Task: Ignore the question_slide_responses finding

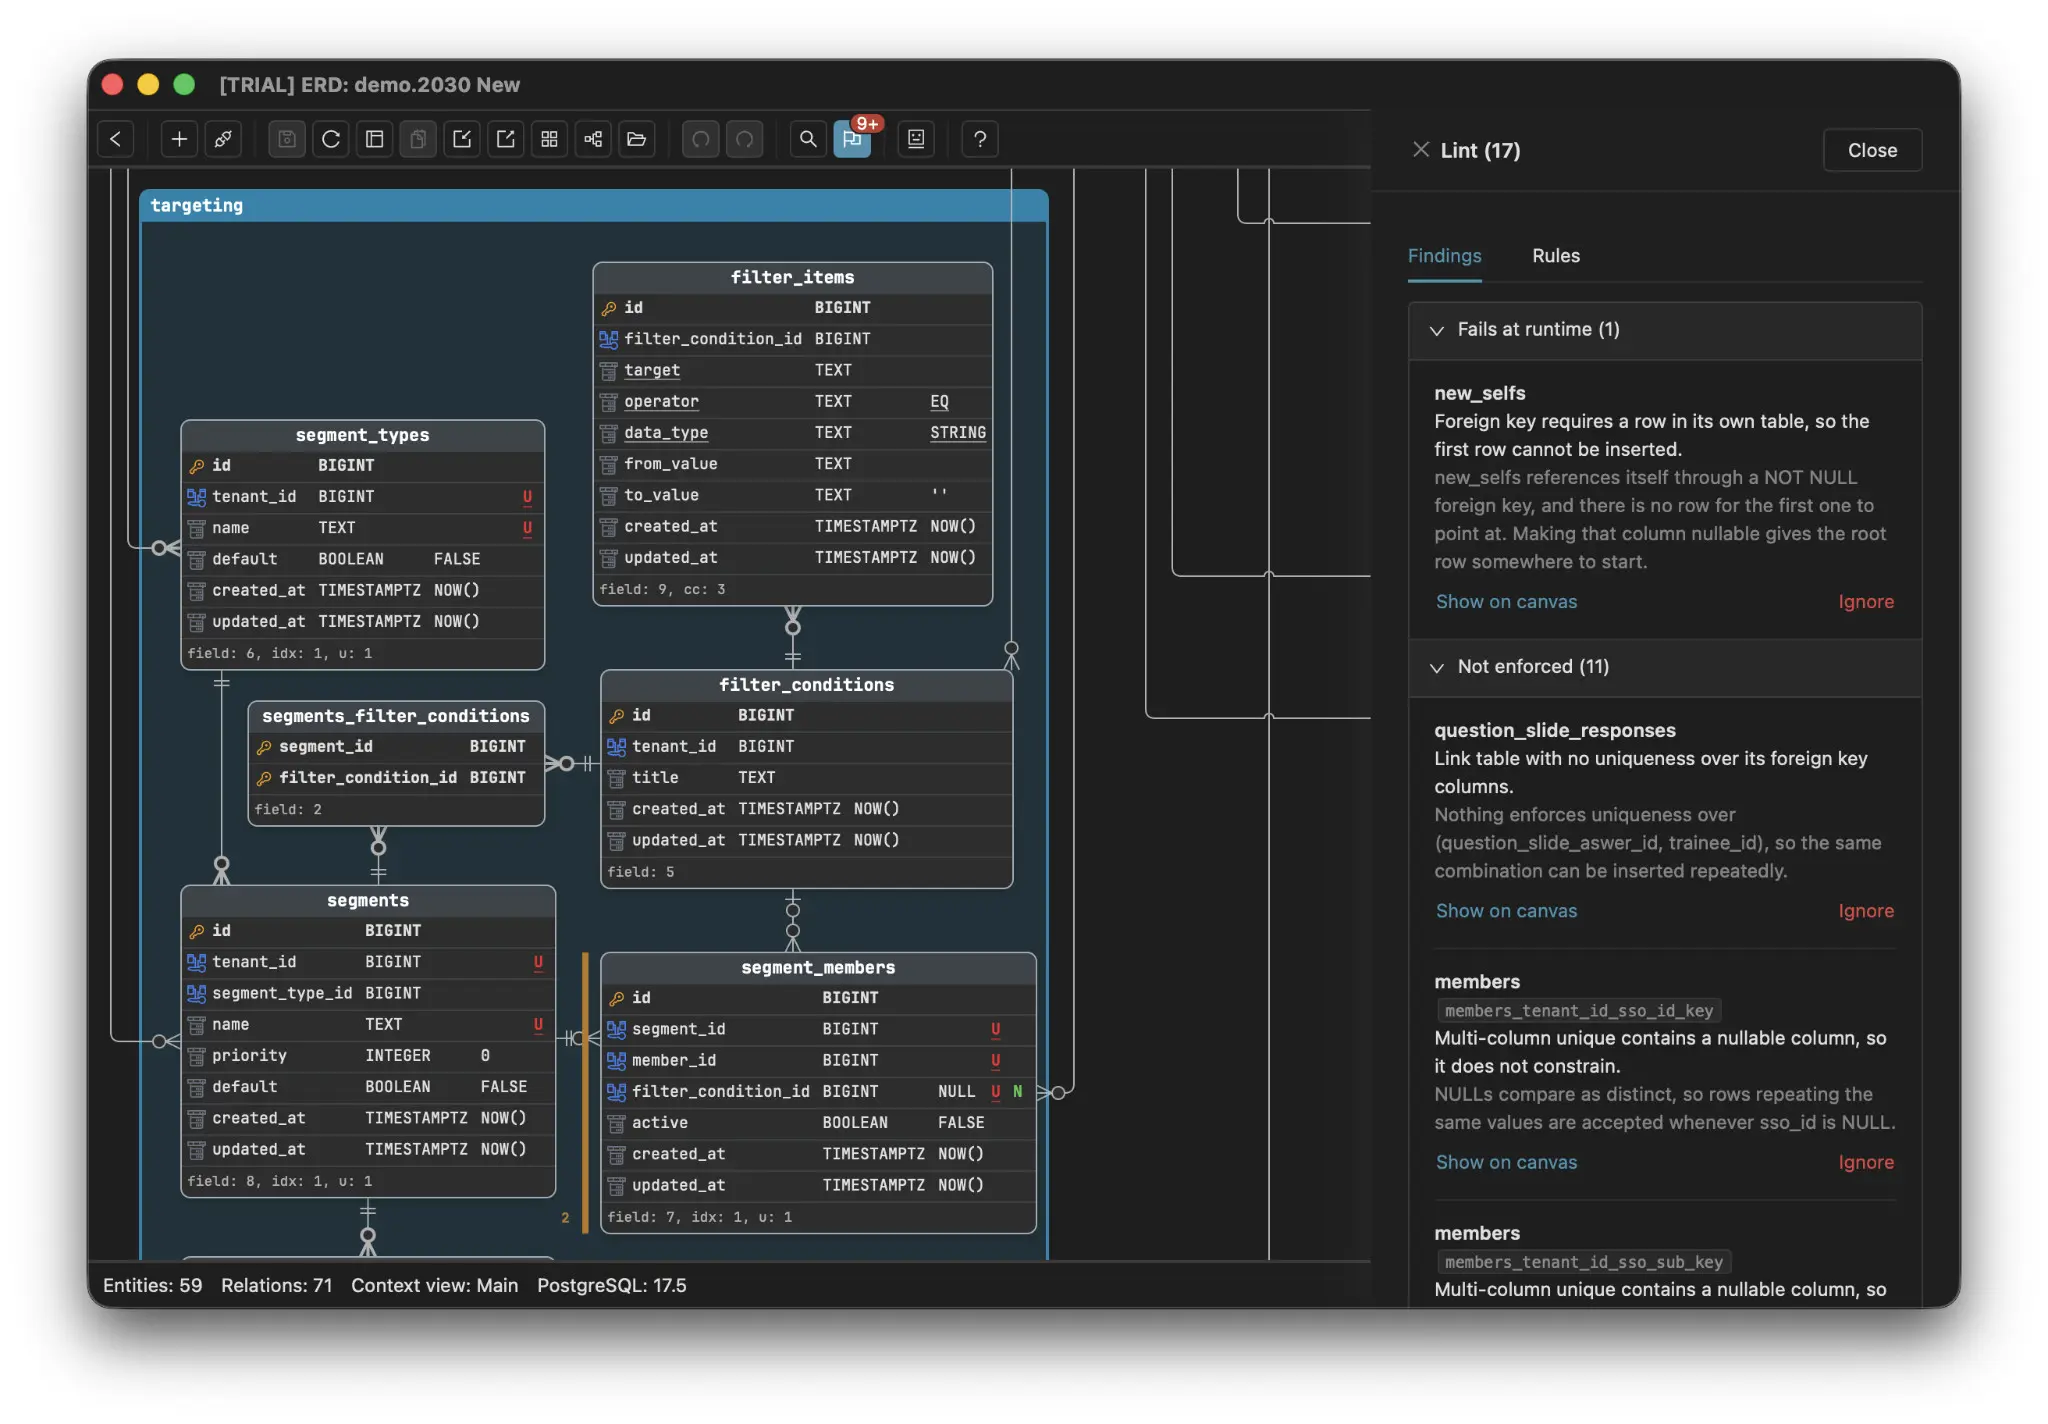Action: click(x=1866, y=911)
